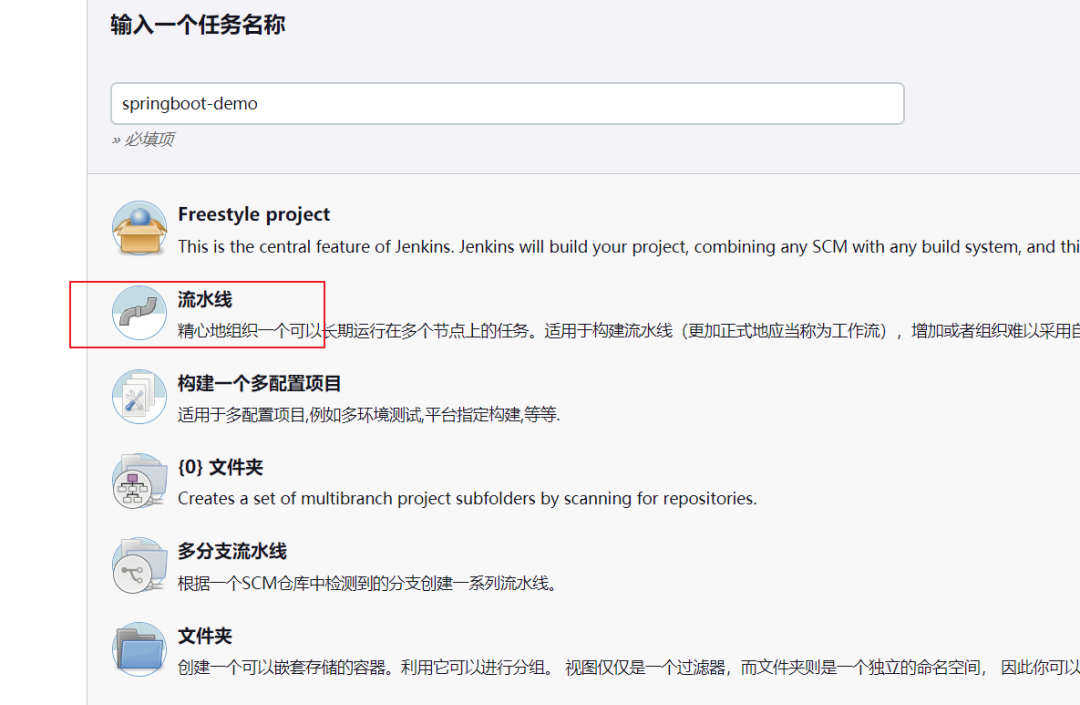Screen dimensions: 1080x705
Task: Click the 'This is the central feature of Jenkins' description
Action: click(x=628, y=246)
